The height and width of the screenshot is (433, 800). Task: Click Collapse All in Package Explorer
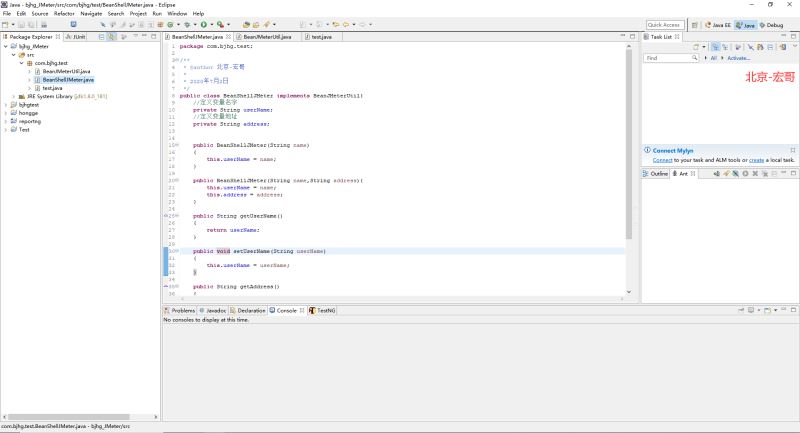[x=99, y=36]
